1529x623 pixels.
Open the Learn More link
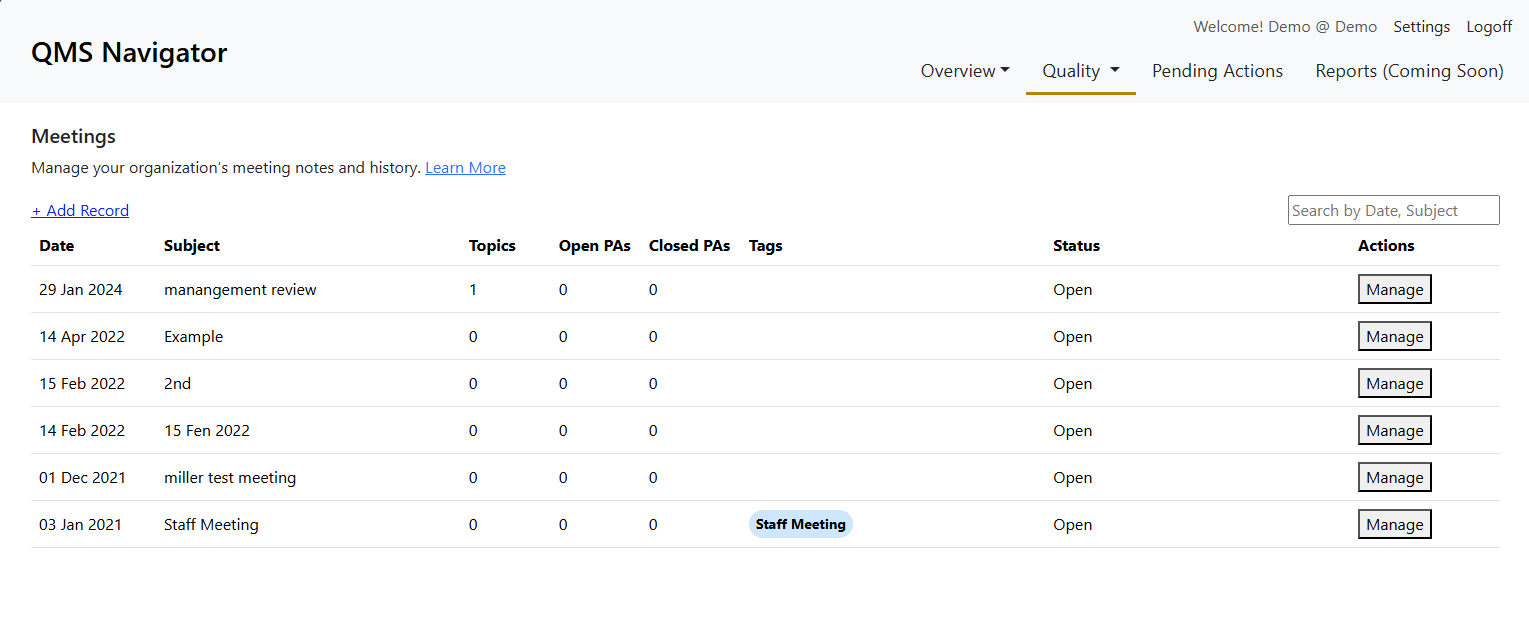pyautogui.click(x=465, y=168)
